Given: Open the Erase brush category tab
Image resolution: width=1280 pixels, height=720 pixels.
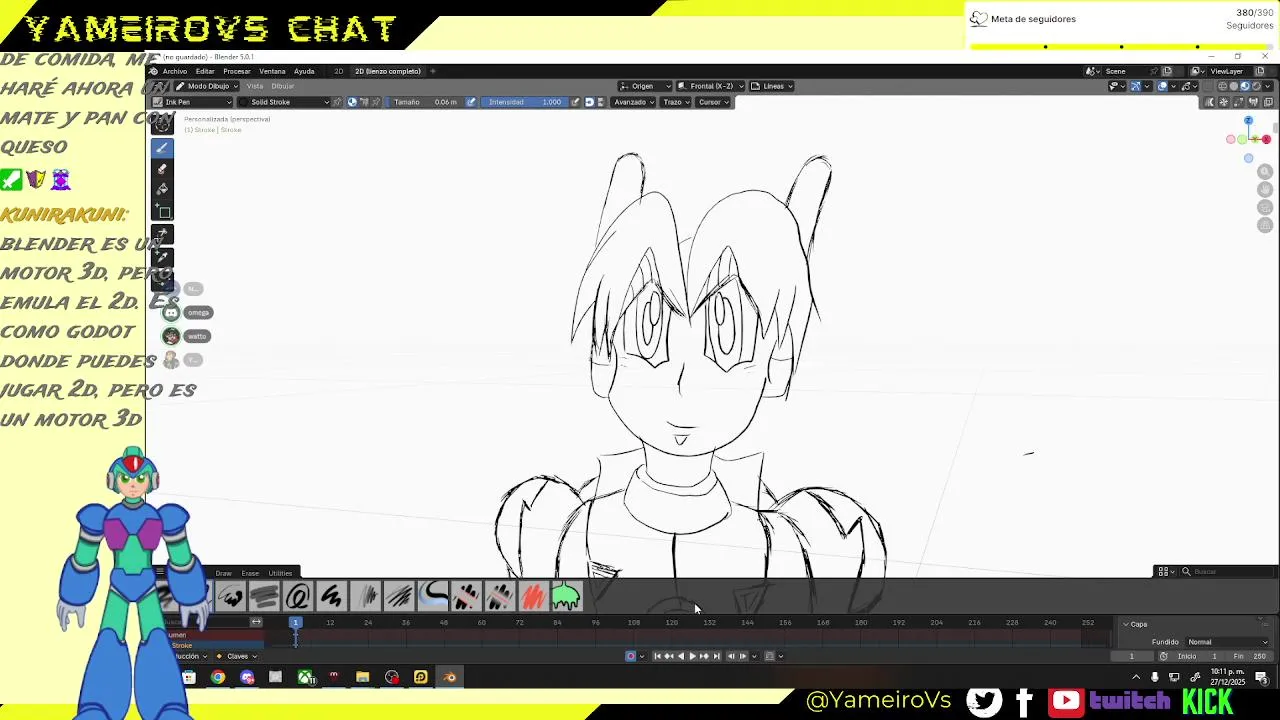Looking at the screenshot, I should (x=250, y=573).
